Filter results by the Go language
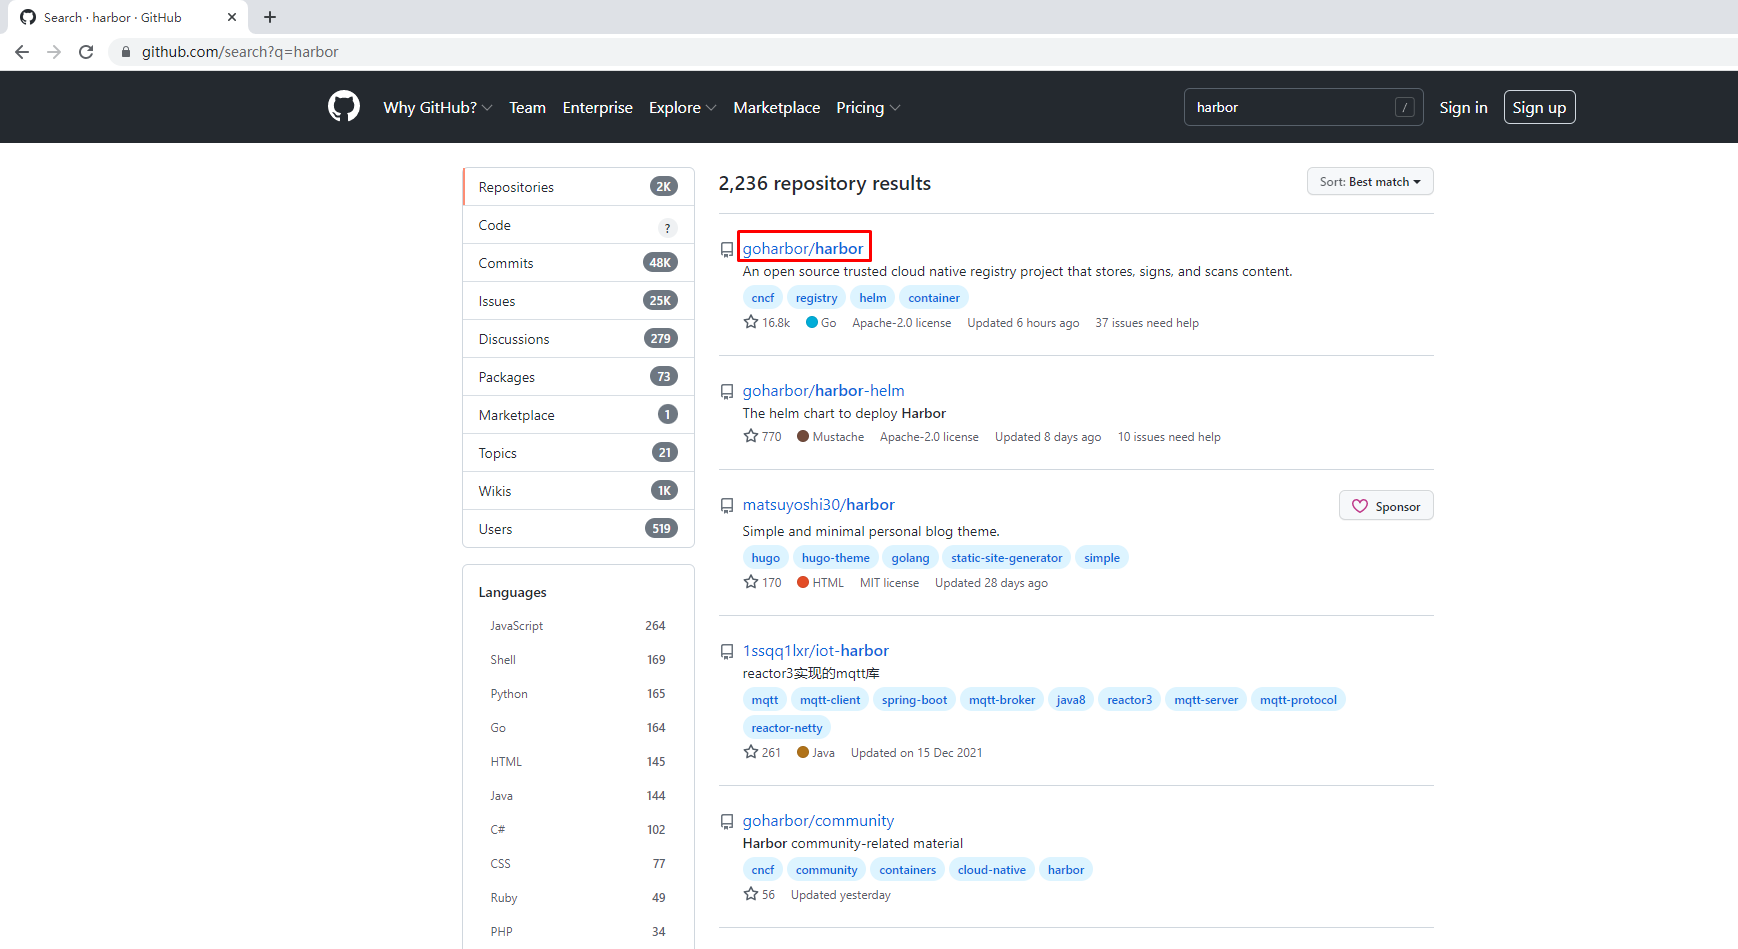This screenshot has height=949, width=1738. tap(498, 728)
